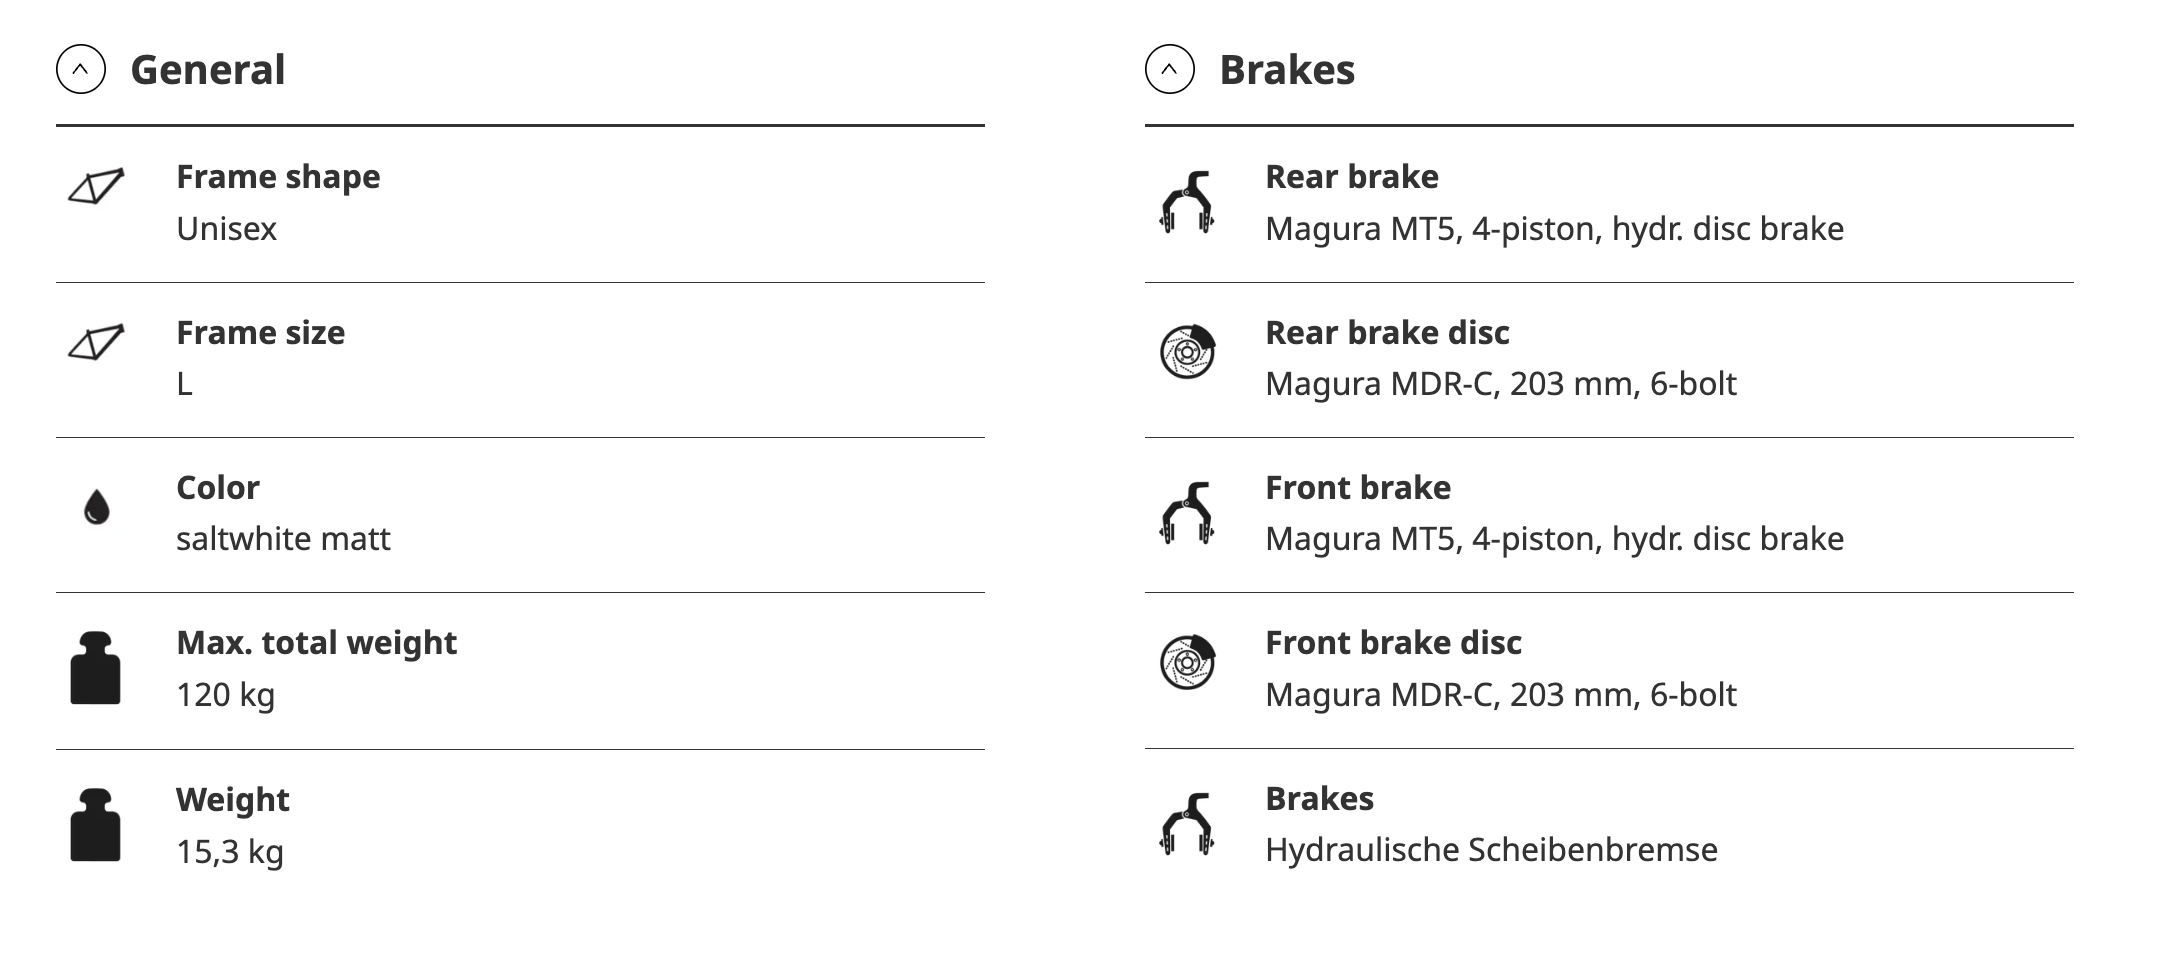Image resolution: width=2168 pixels, height=972 pixels.
Task: Click the Rear brake Magura MT5 description
Action: pyautogui.click(x=1554, y=229)
